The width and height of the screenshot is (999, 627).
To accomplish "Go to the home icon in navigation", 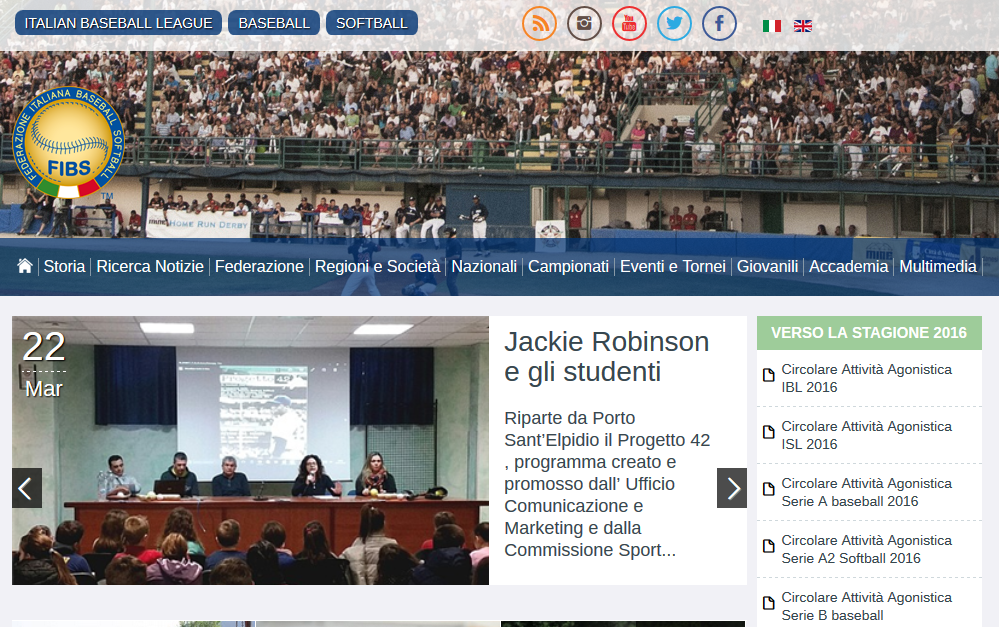I will click(25, 266).
